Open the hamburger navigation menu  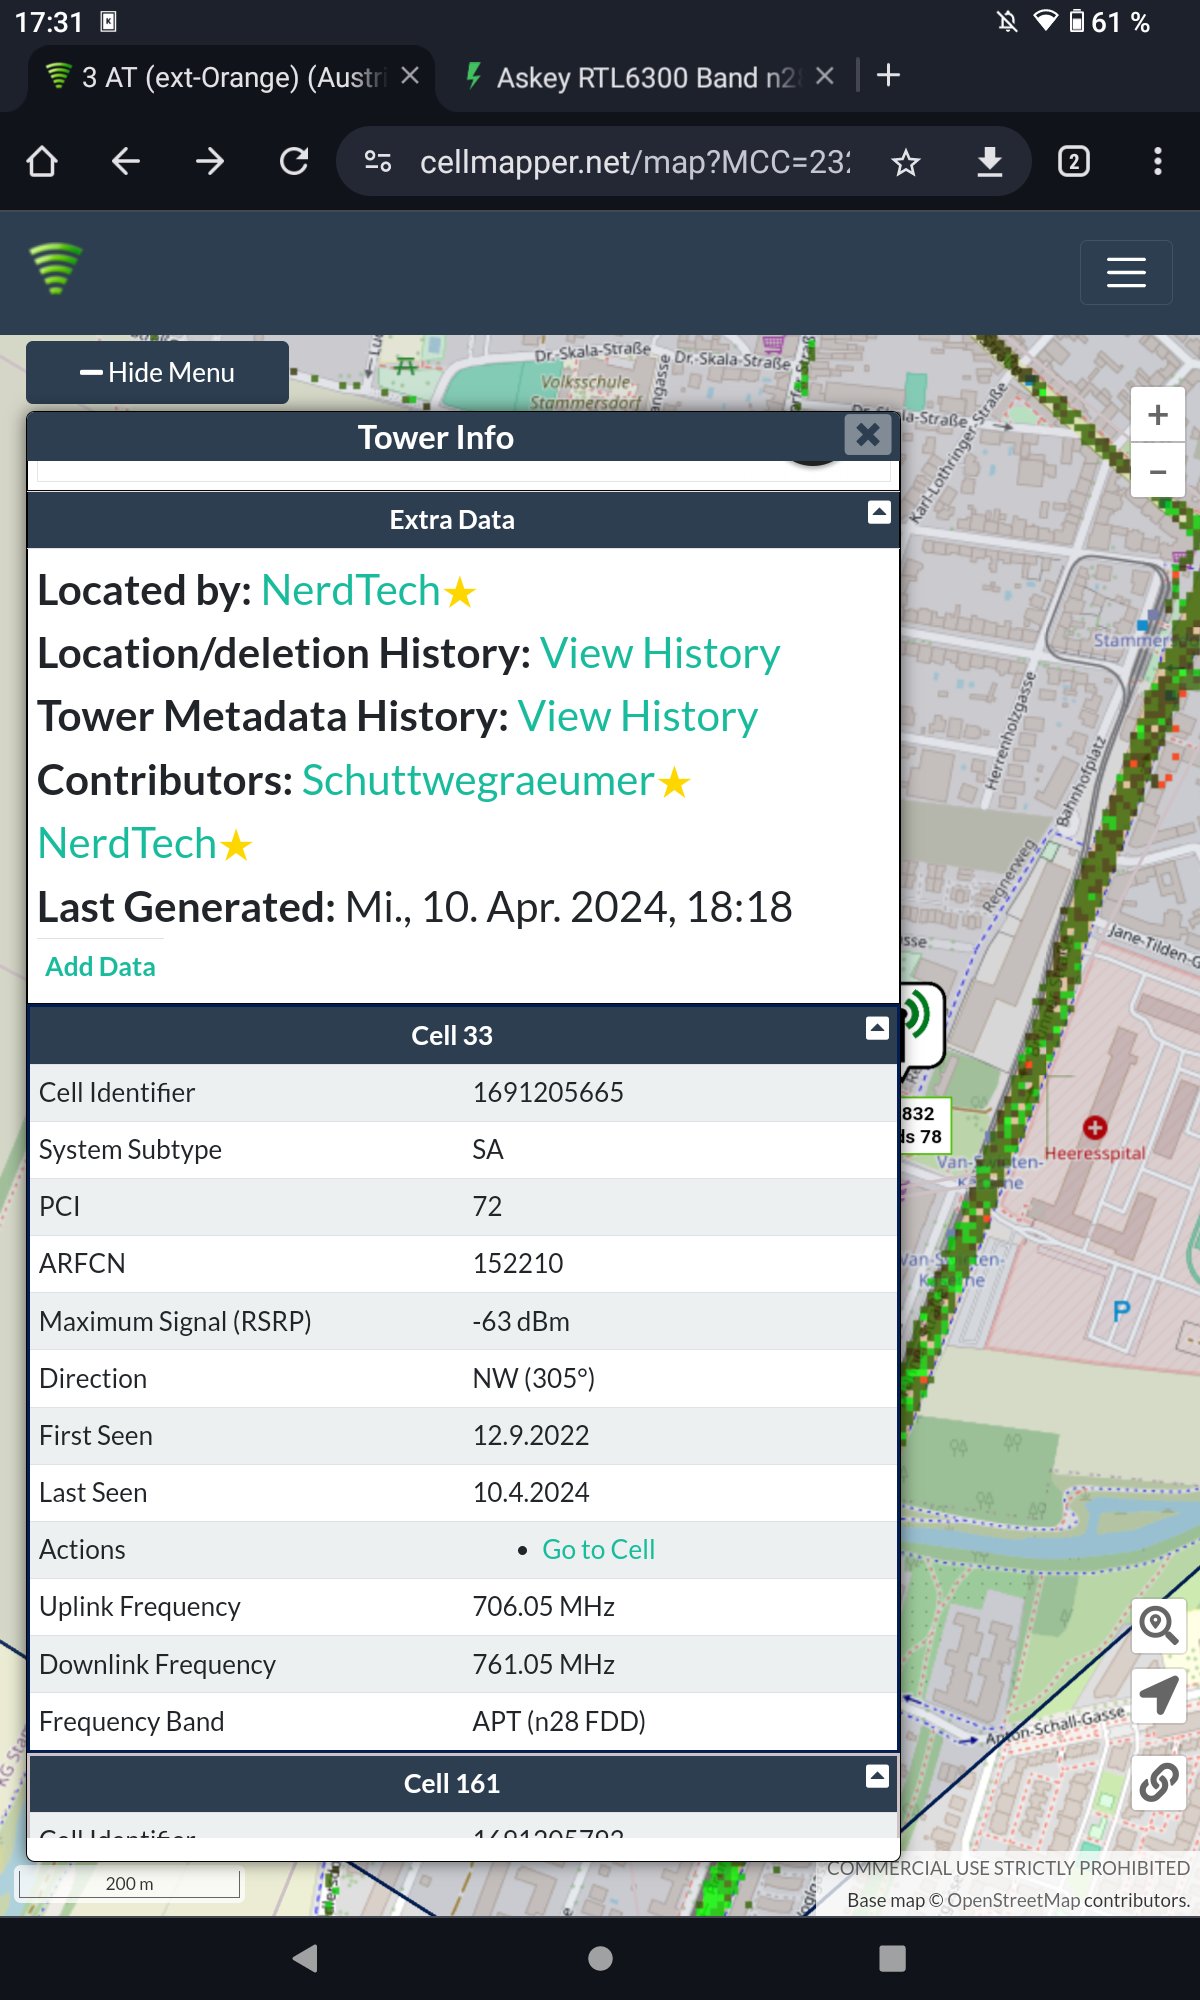(1126, 272)
